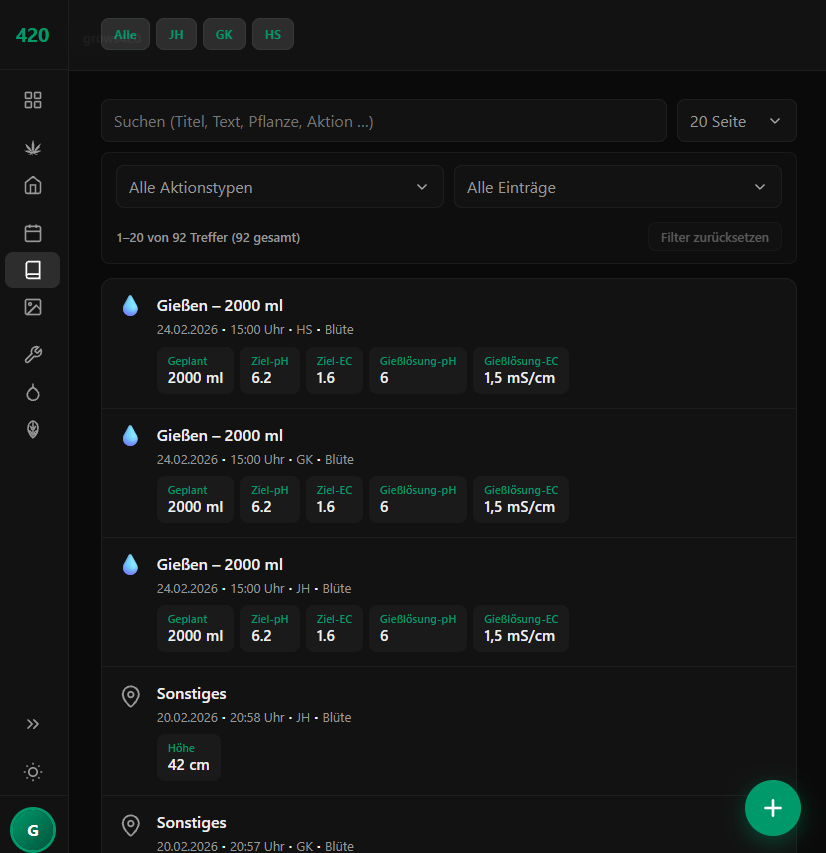The width and height of the screenshot is (826, 853).
Task: Toggle light theme with sun icon
Action: point(33,772)
